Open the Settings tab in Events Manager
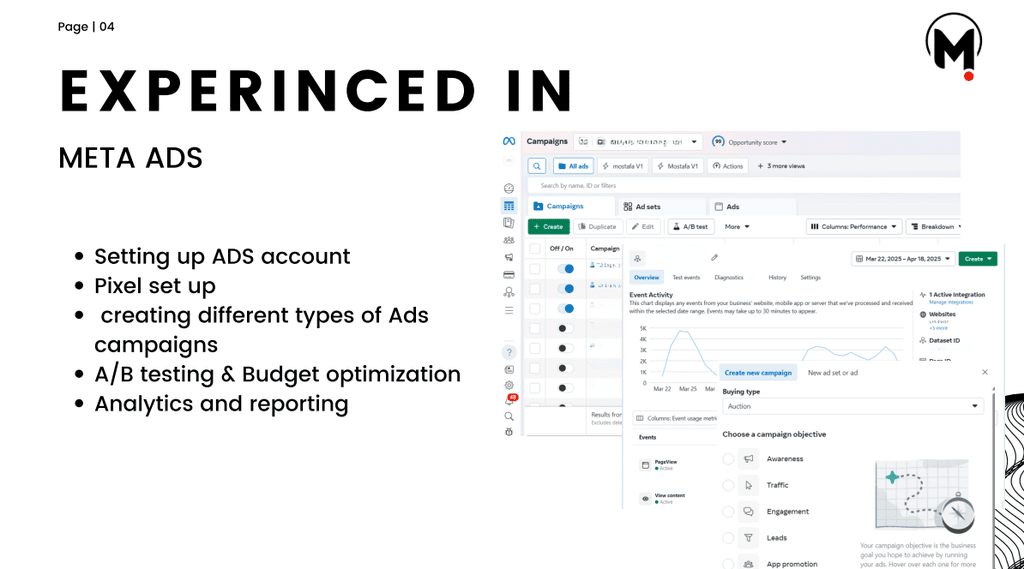This screenshot has width=1024, height=569. pyautogui.click(x=810, y=278)
